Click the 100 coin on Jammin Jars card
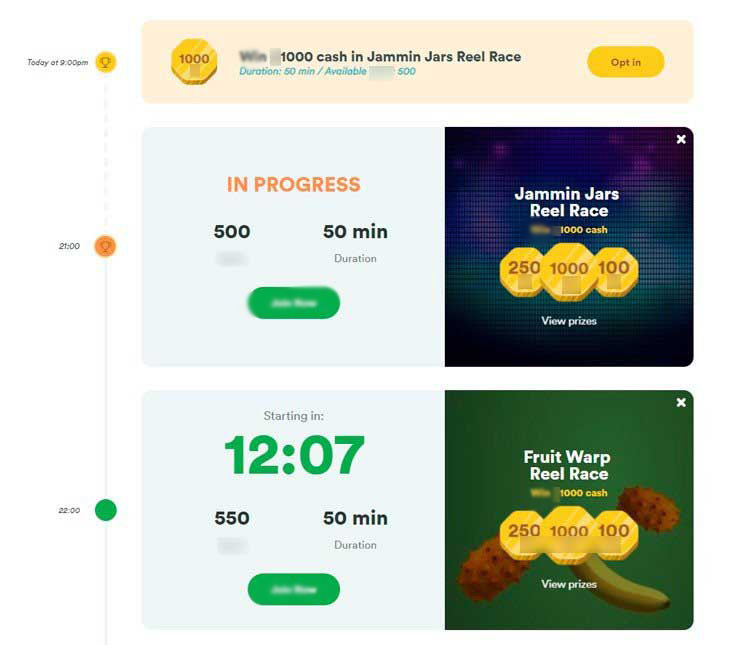 [613, 268]
